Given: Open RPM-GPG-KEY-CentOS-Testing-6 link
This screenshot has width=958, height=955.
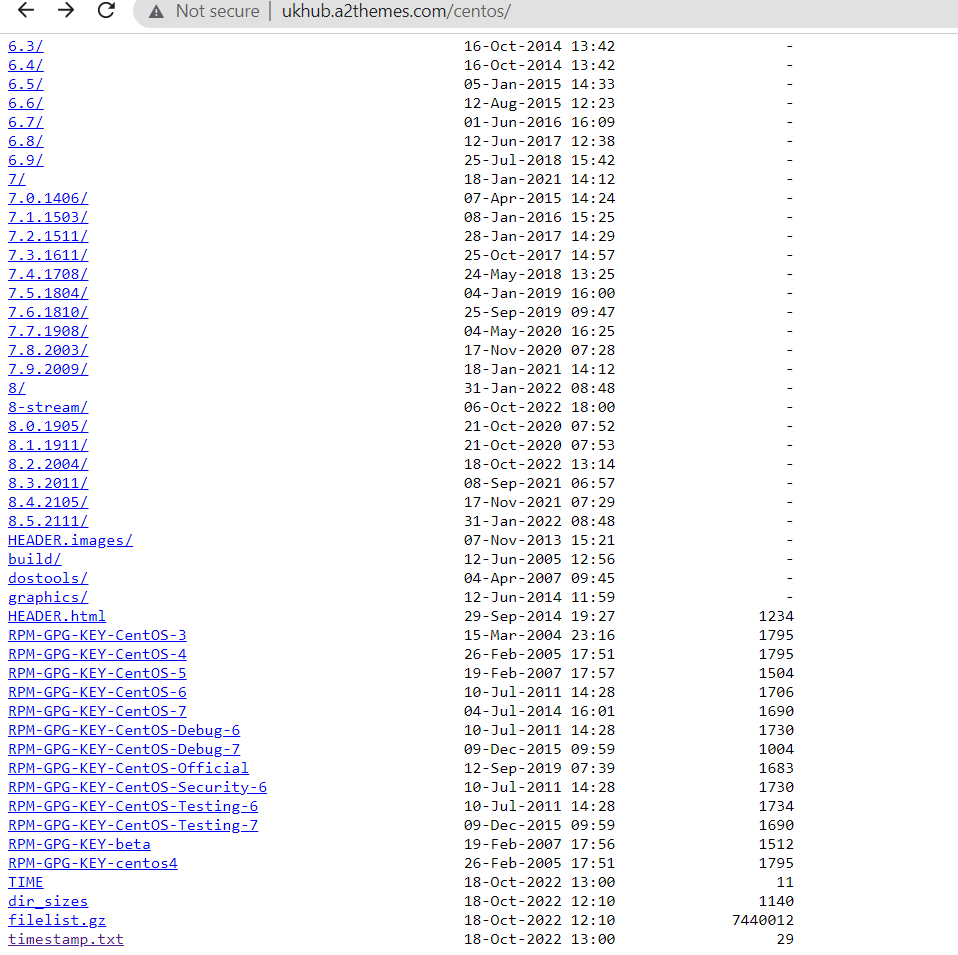Looking at the screenshot, I should (133, 807).
